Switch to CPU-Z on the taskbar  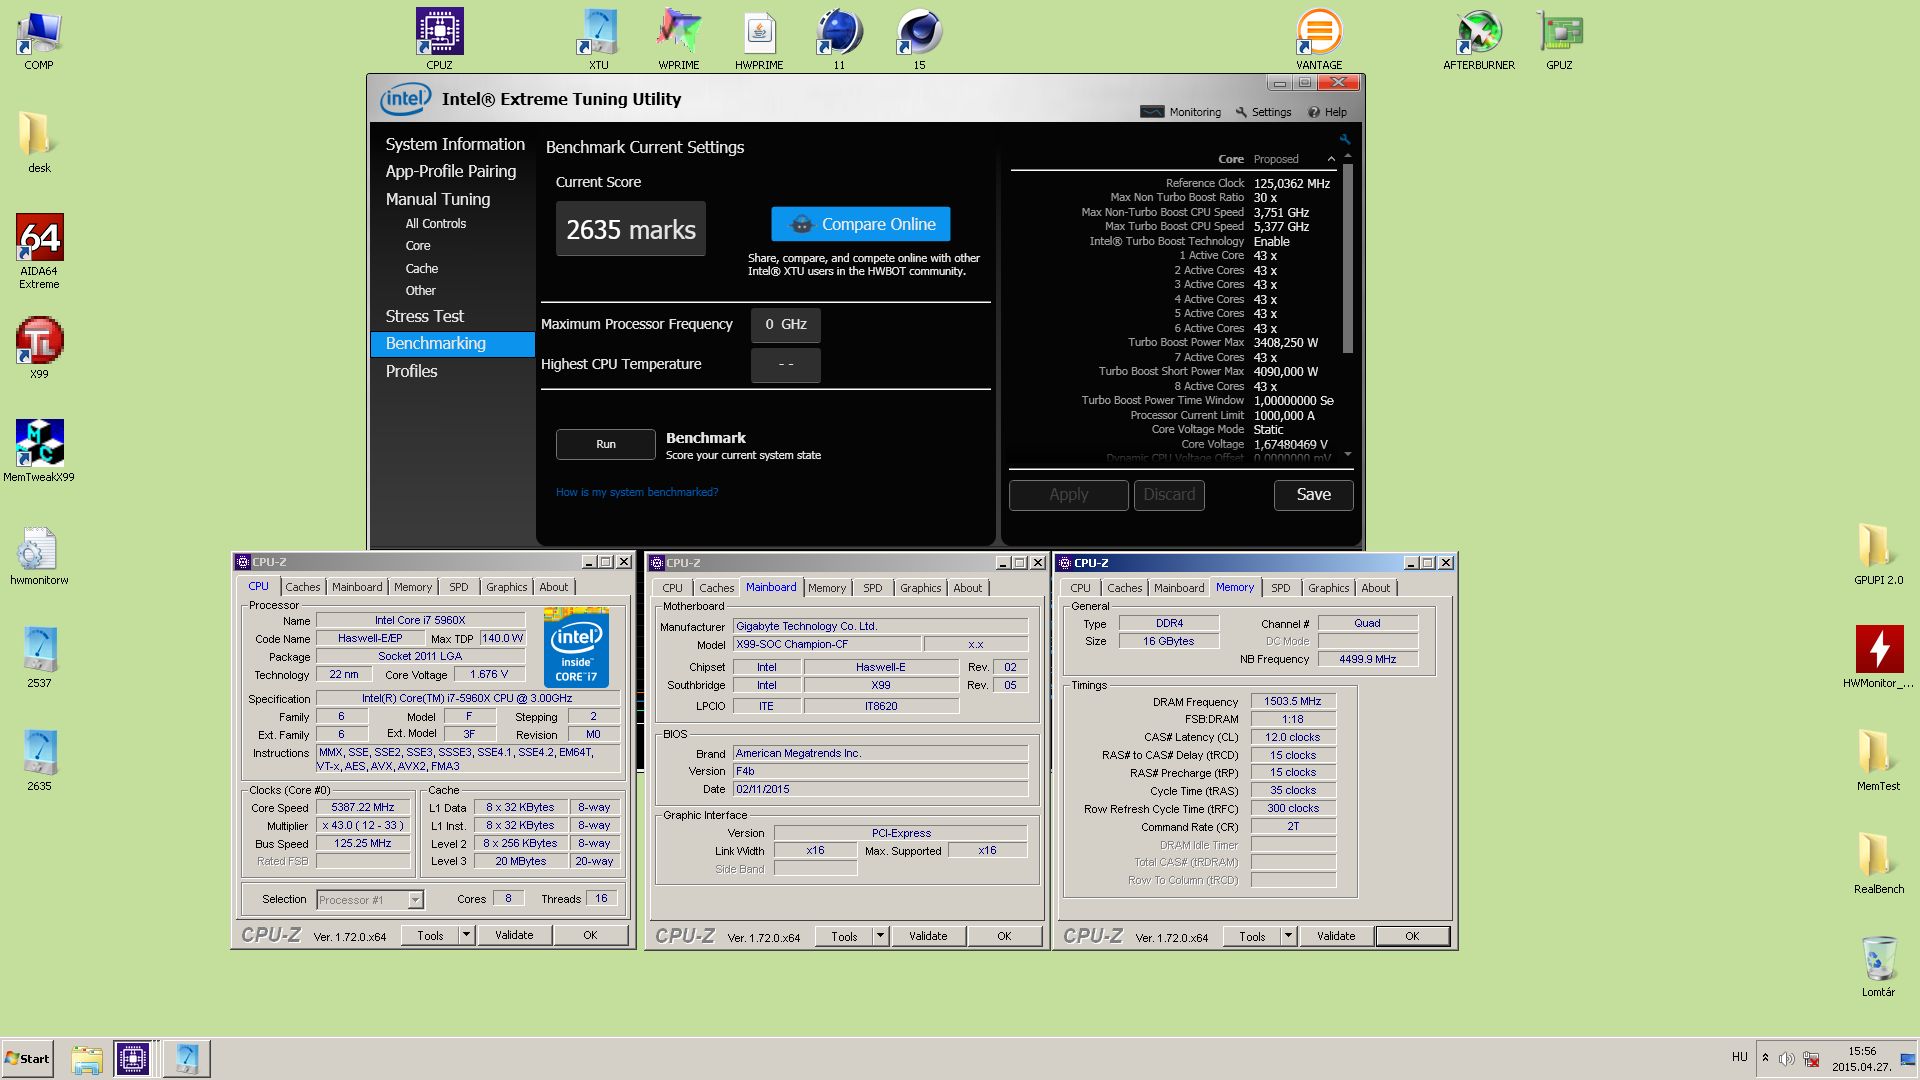(133, 1058)
